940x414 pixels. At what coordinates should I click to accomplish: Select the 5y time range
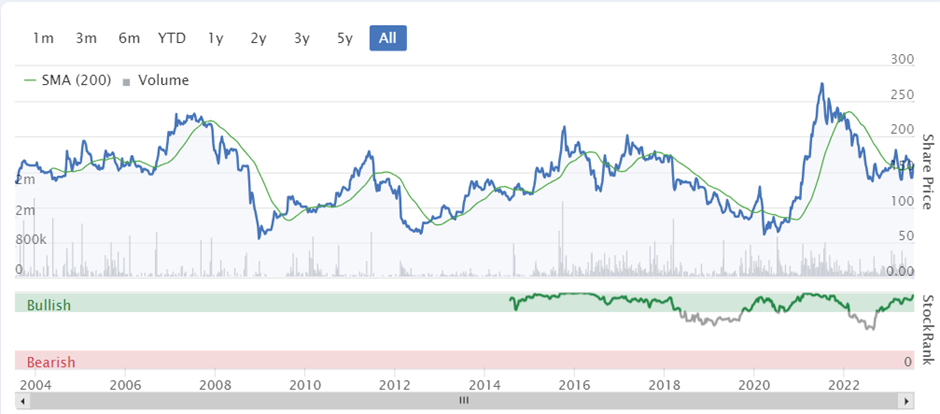tap(345, 38)
